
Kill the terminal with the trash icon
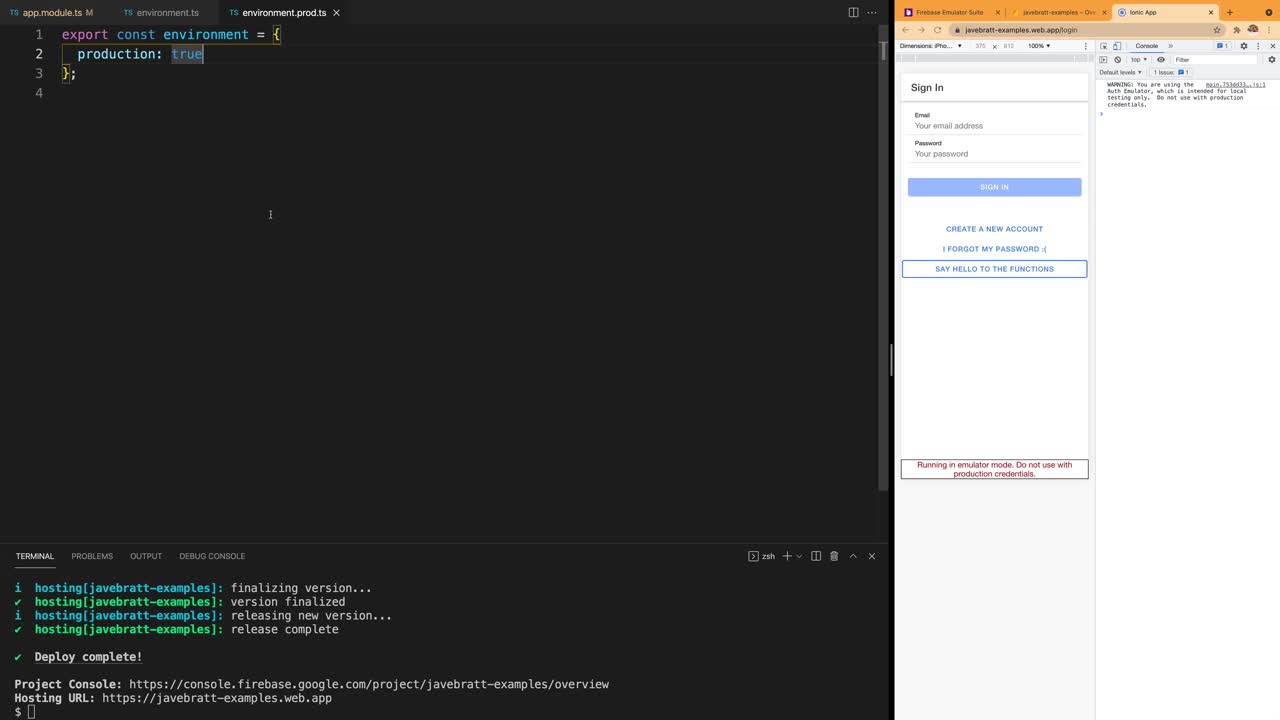(834, 556)
